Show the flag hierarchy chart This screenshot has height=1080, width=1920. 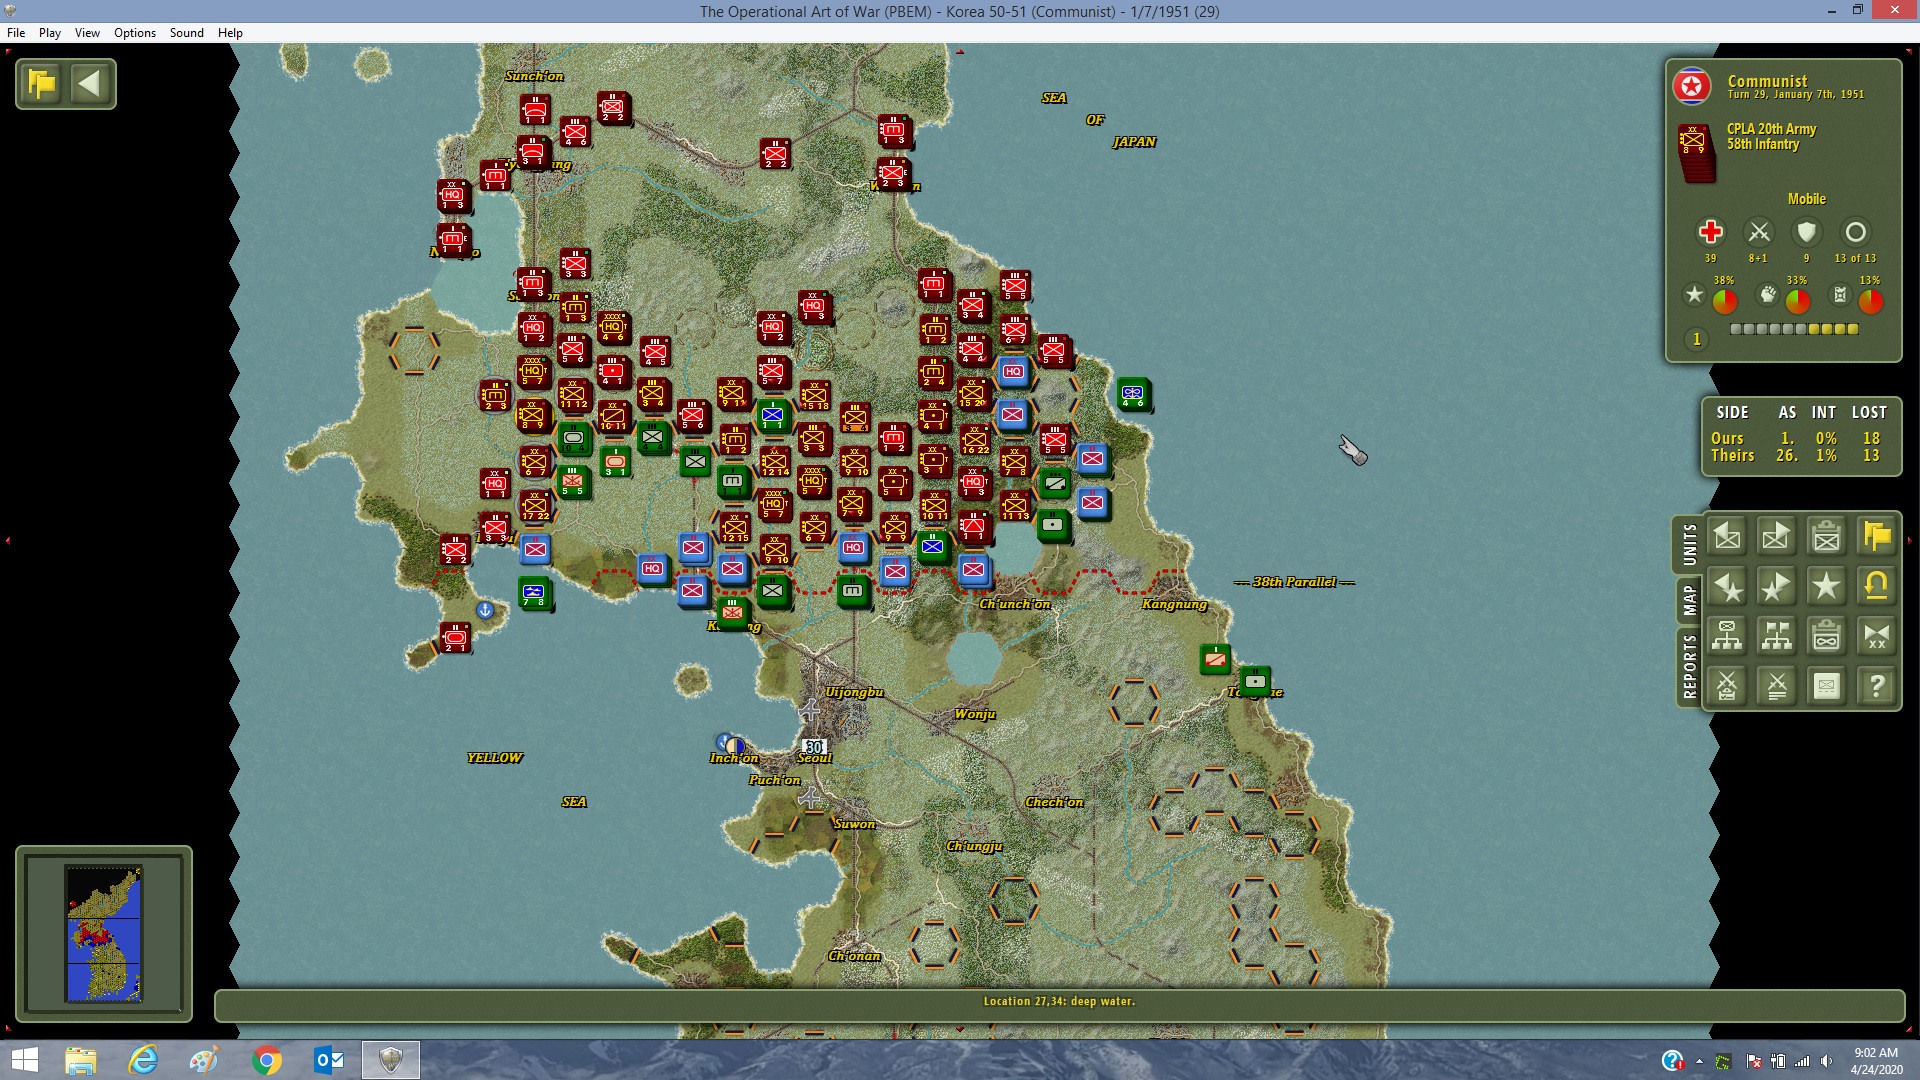1777,636
